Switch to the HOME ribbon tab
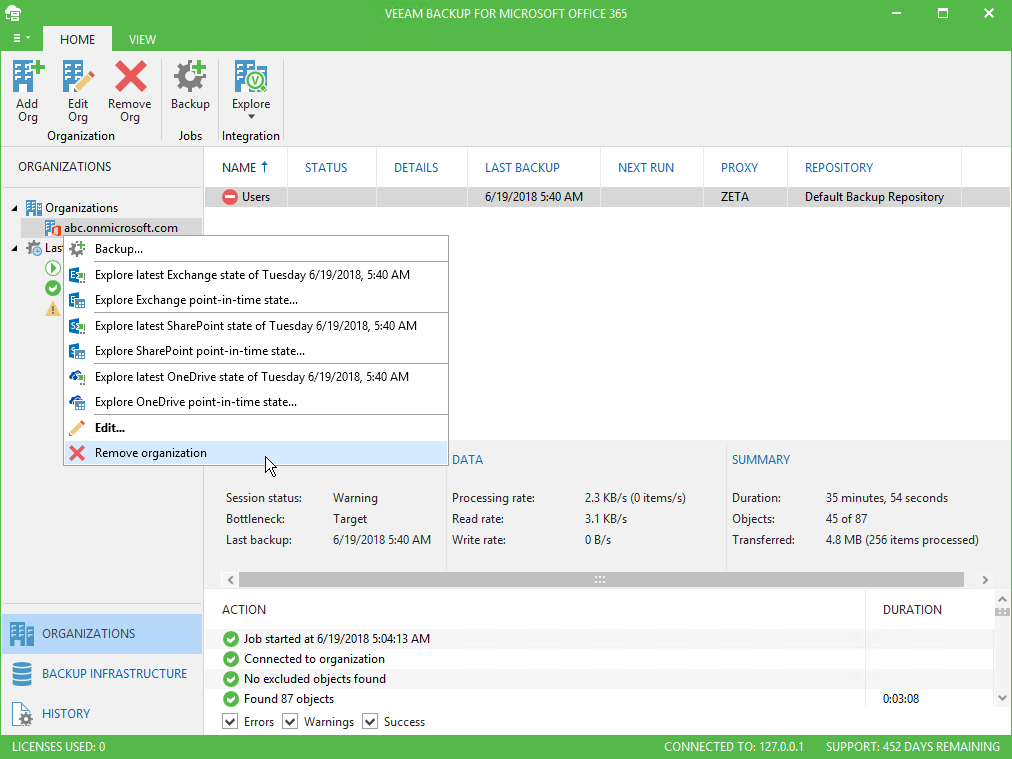1012x759 pixels. pyautogui.click(x=77, y=39)
